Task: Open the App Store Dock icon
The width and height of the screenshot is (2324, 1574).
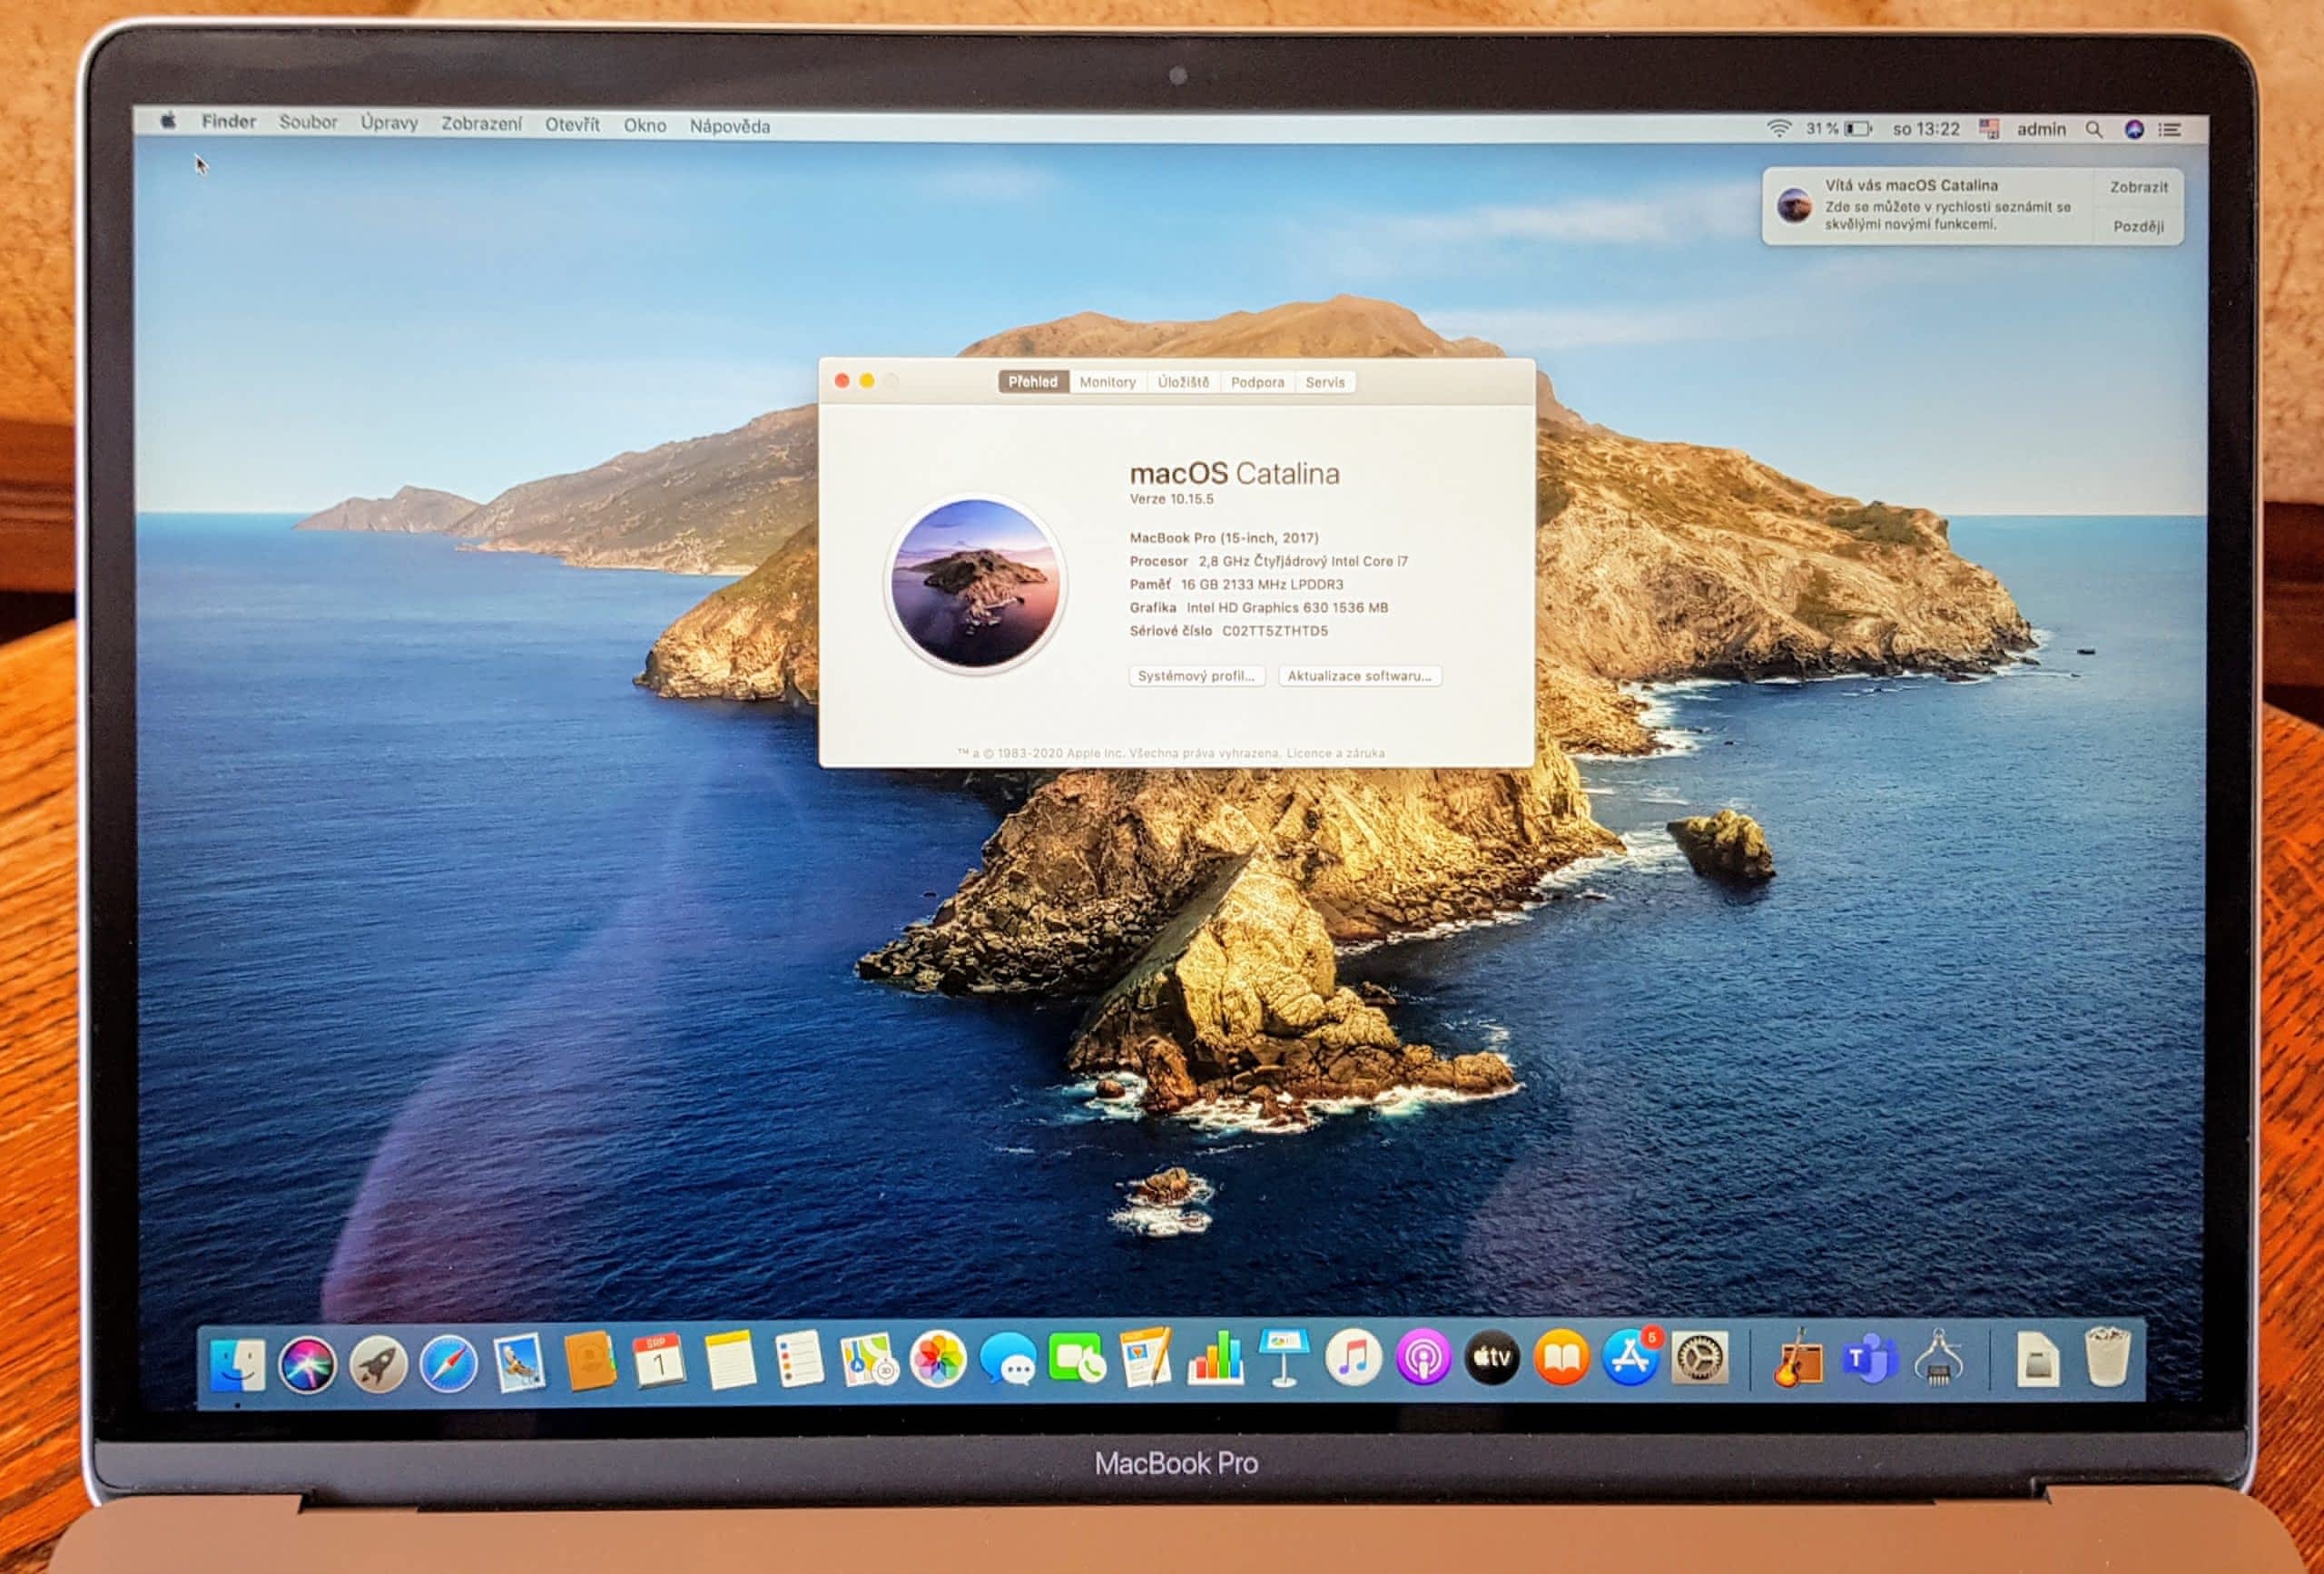Action: coord(1630,1359)
